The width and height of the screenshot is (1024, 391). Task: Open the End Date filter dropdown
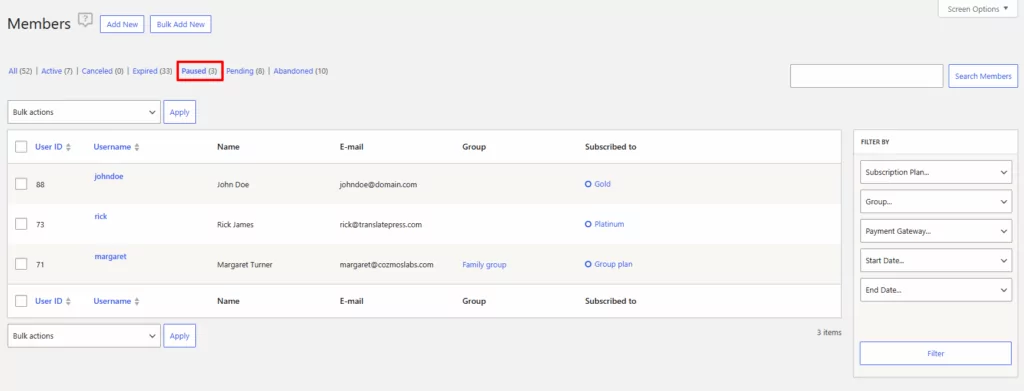tap(936, 290)
